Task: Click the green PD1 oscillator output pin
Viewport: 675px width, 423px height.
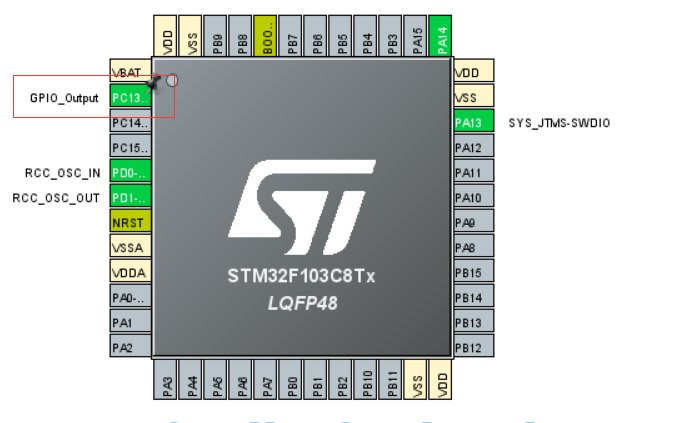Action: coord(130,198)
